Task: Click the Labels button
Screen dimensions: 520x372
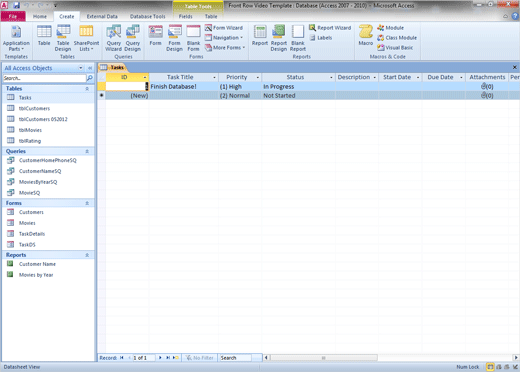Action: click(x=321, y=38)
